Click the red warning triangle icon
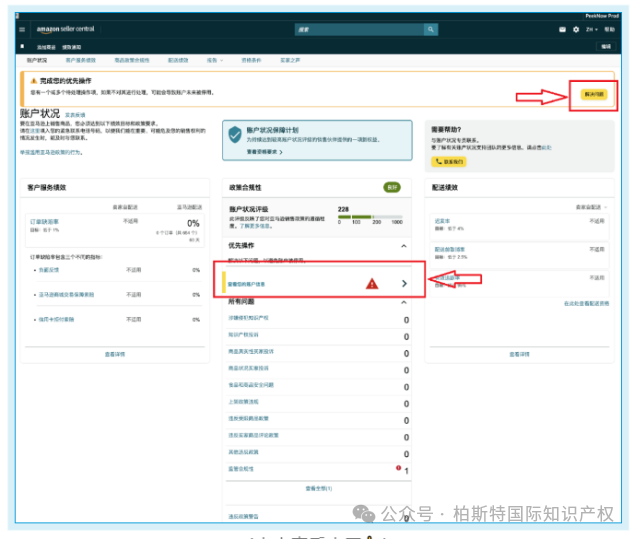Screen dimensions: 634x539 point(372,284)
